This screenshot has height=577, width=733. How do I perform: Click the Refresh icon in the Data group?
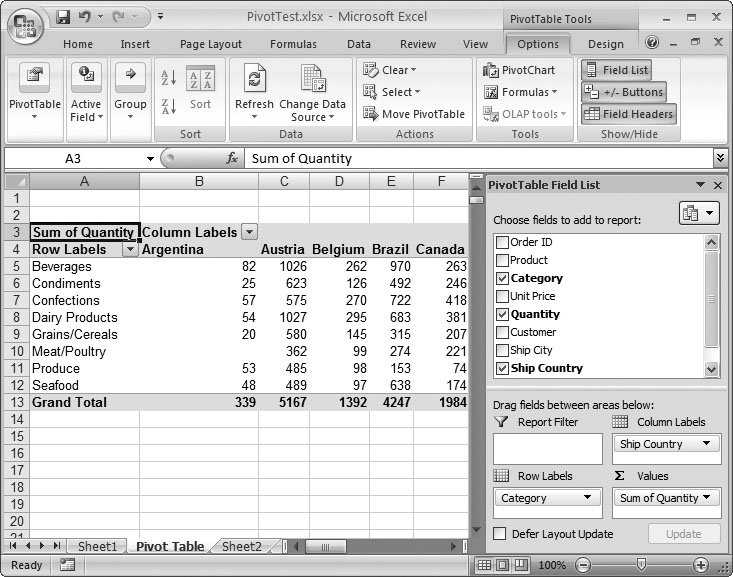[x=254, y=81]
